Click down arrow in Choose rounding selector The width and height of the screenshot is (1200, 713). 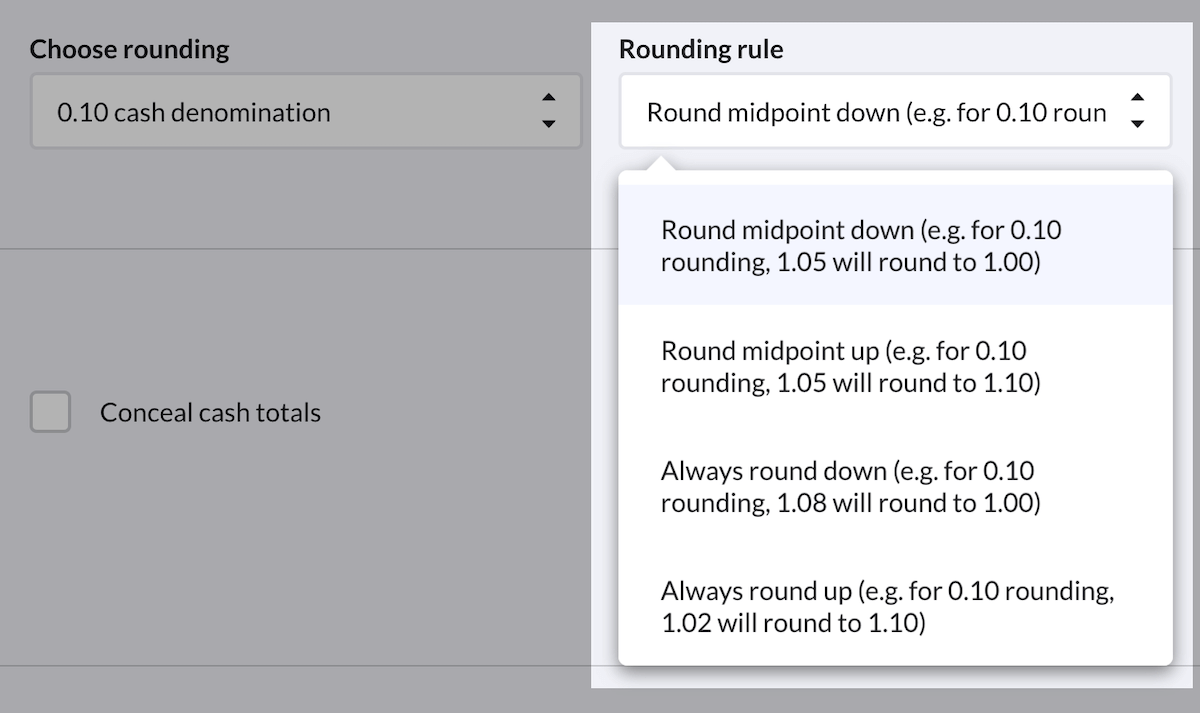547,124
